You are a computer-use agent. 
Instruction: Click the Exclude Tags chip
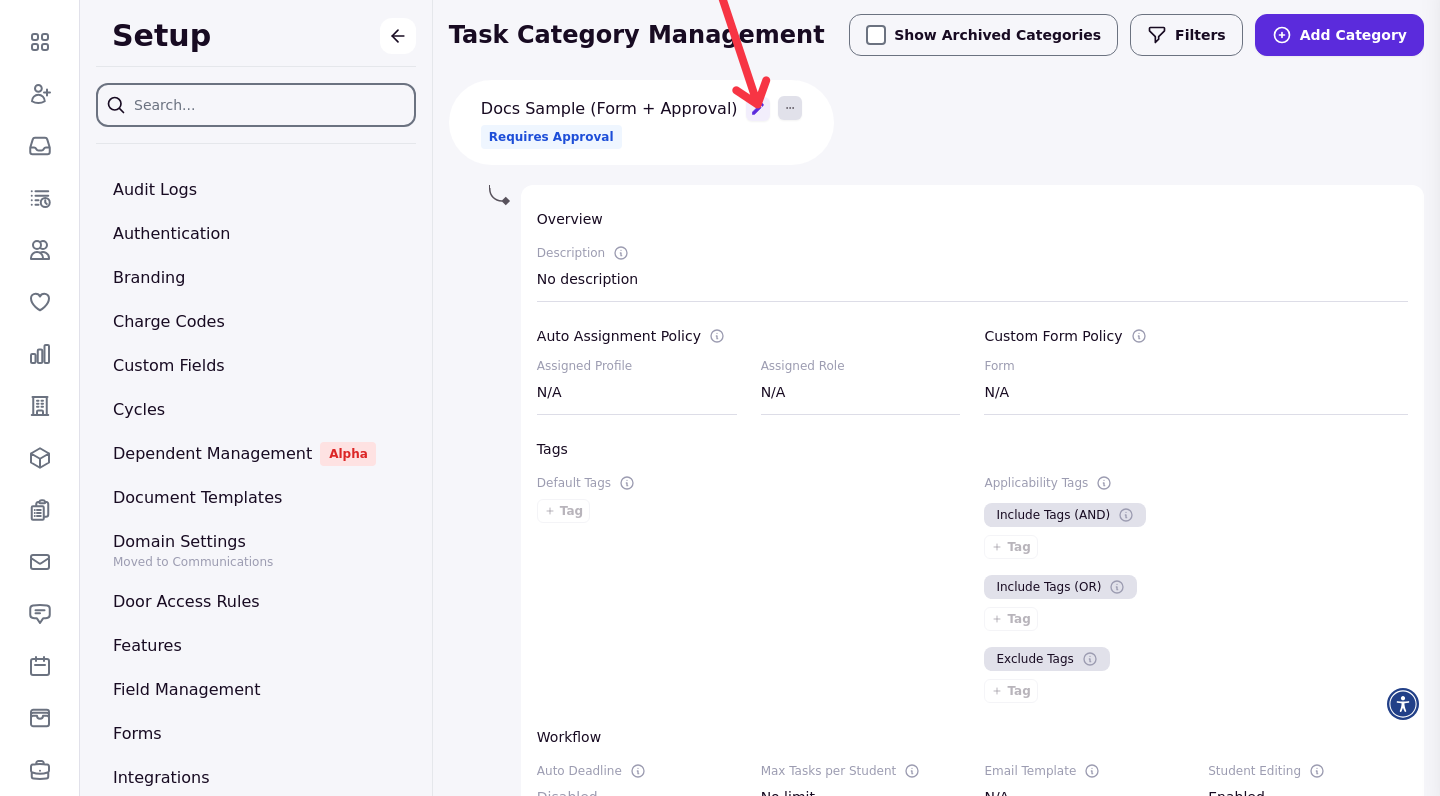tap(1047, 659)
